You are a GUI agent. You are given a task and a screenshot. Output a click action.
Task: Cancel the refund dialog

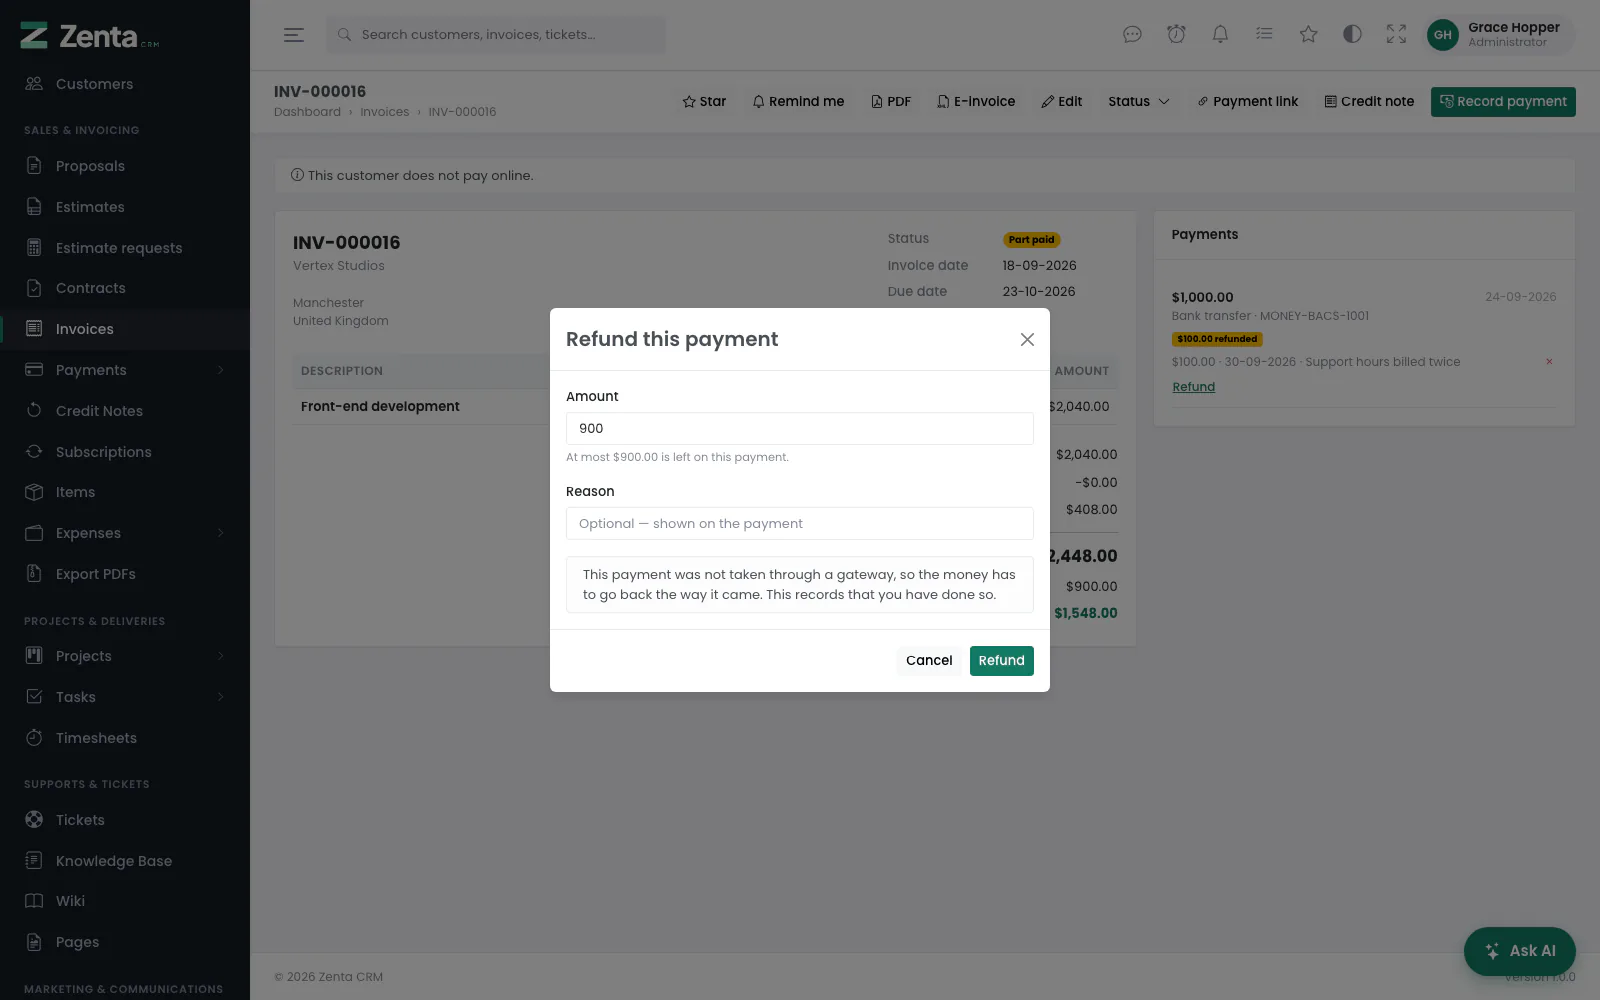pyautogui.click(x=929, y=660)
